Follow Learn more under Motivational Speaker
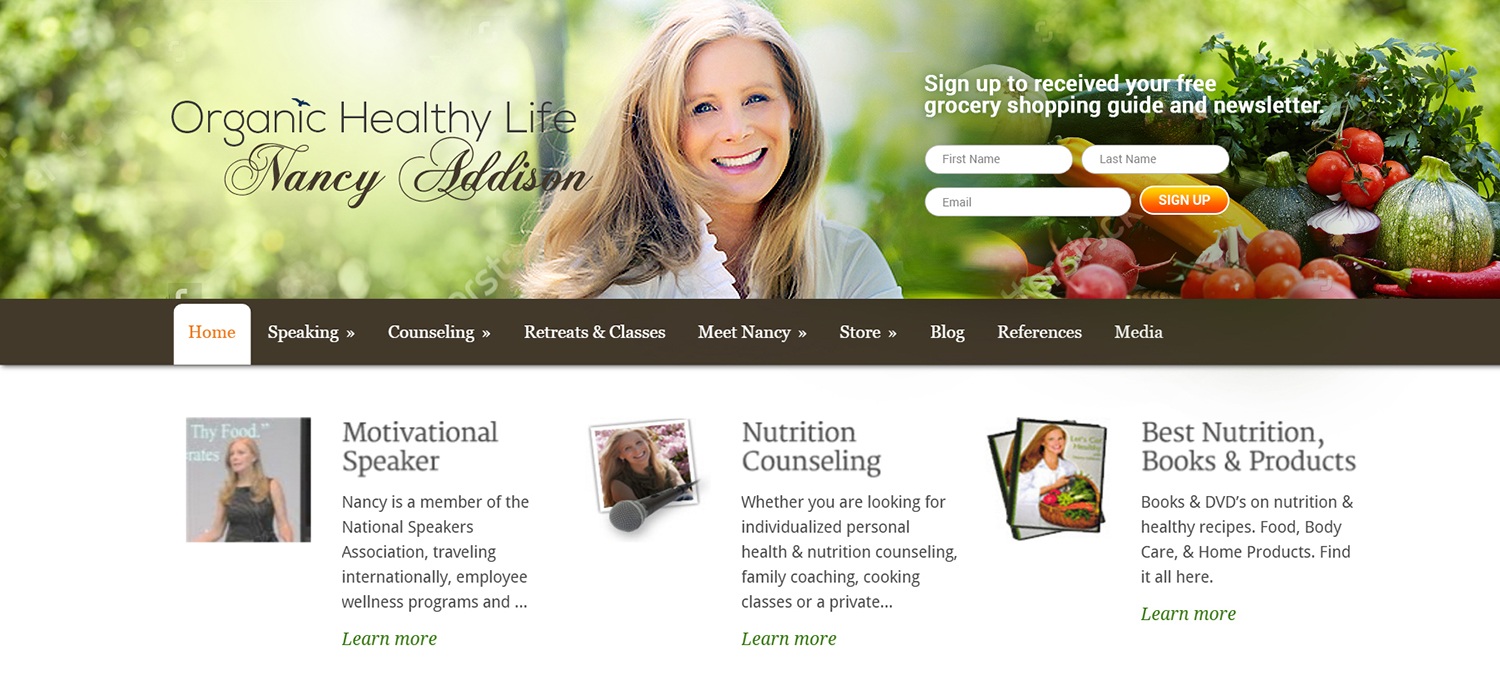The image size is (1500, 695). (x=389, y=638)
